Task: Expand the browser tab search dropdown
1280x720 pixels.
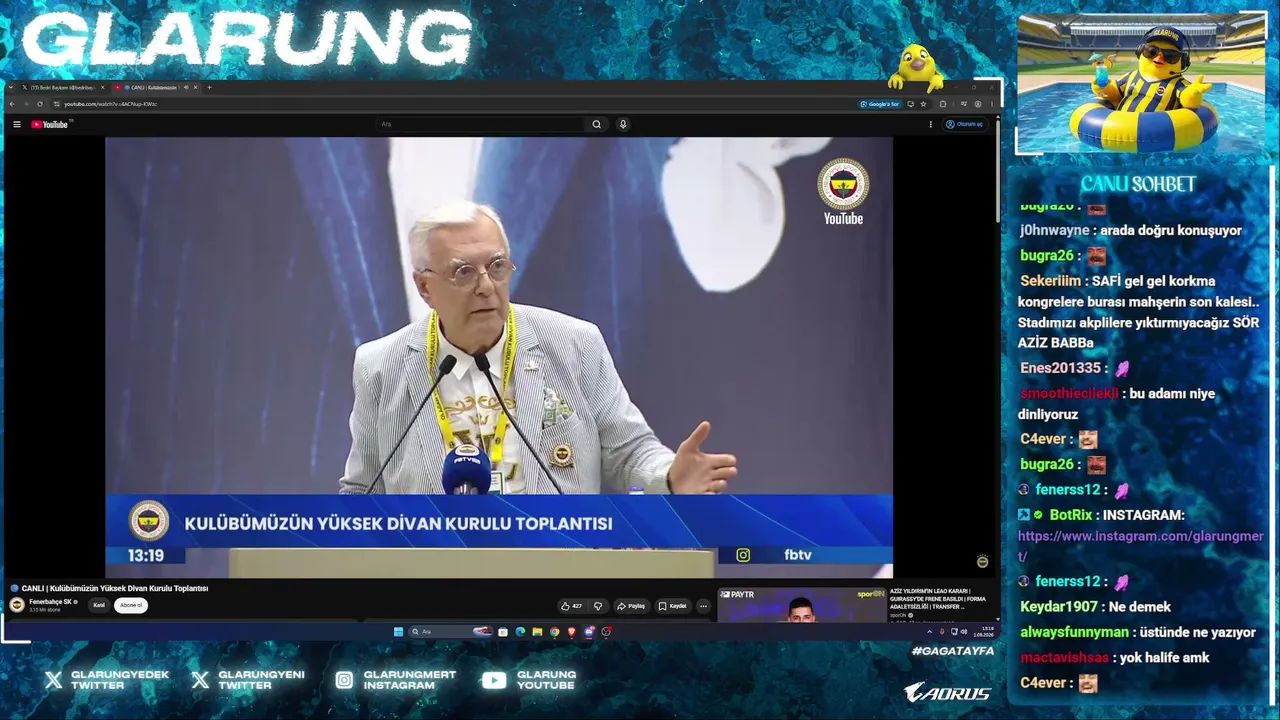Action: (11, 87)
